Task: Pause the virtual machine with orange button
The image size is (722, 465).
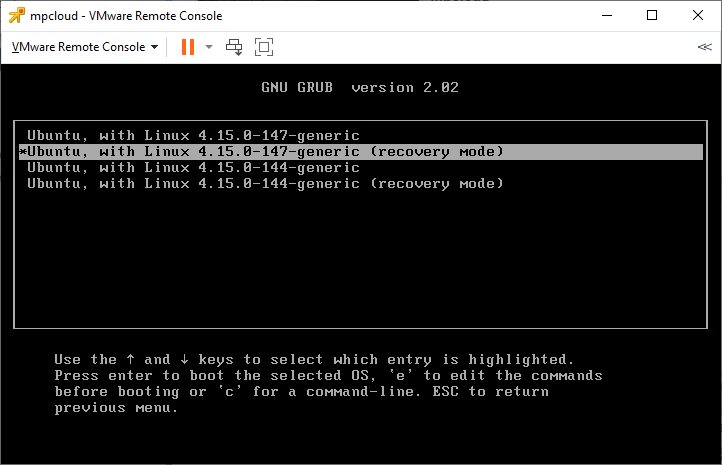Action: click(188, 47)
